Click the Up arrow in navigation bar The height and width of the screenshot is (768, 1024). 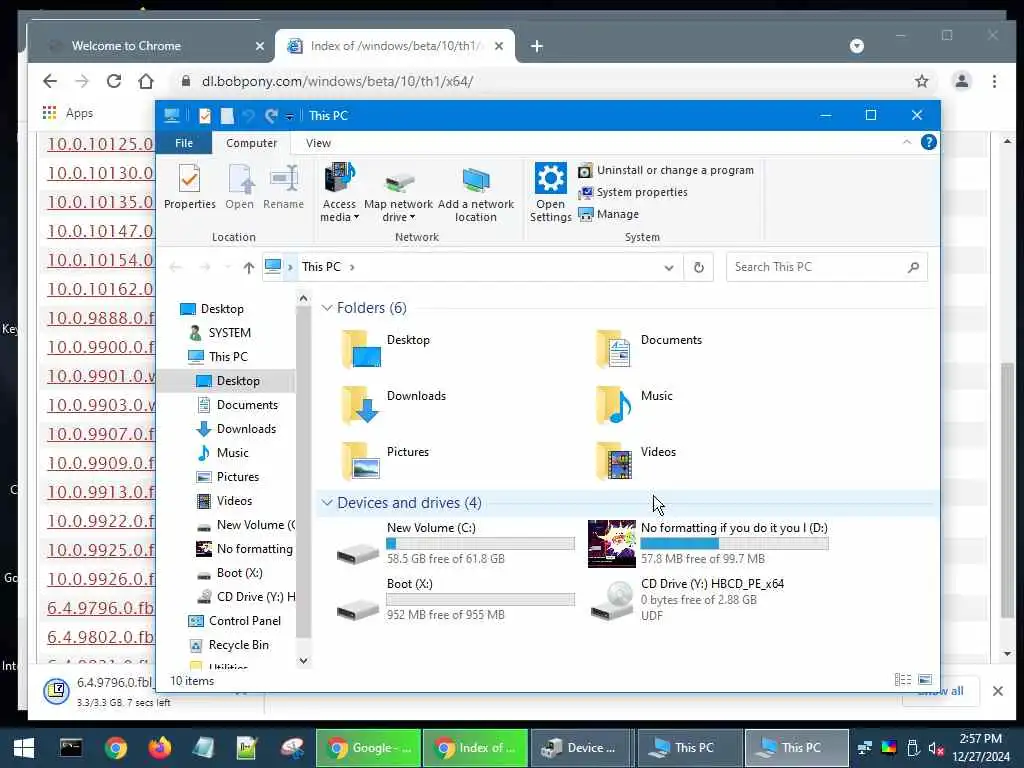point(248,267)
